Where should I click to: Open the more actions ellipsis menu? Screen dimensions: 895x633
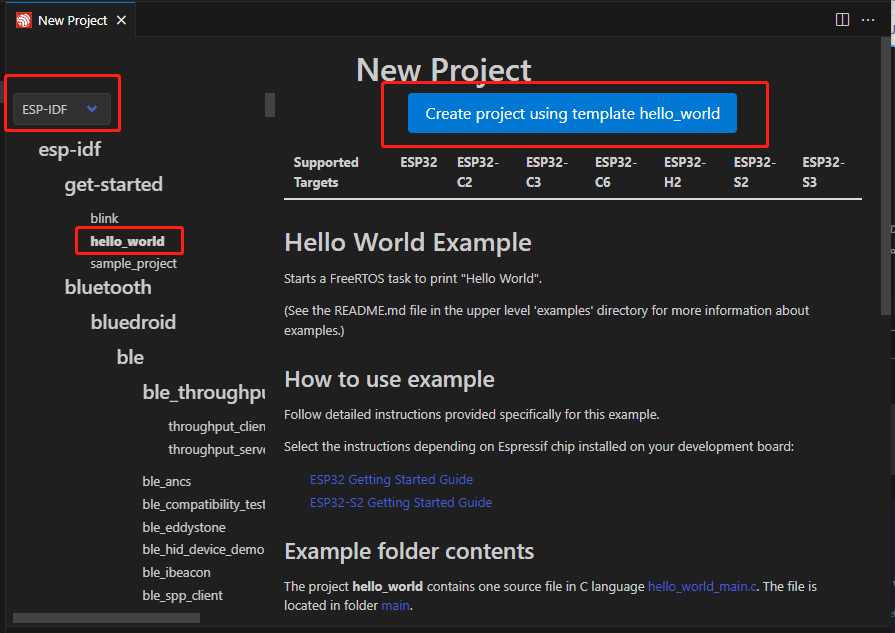click(868, 20)
